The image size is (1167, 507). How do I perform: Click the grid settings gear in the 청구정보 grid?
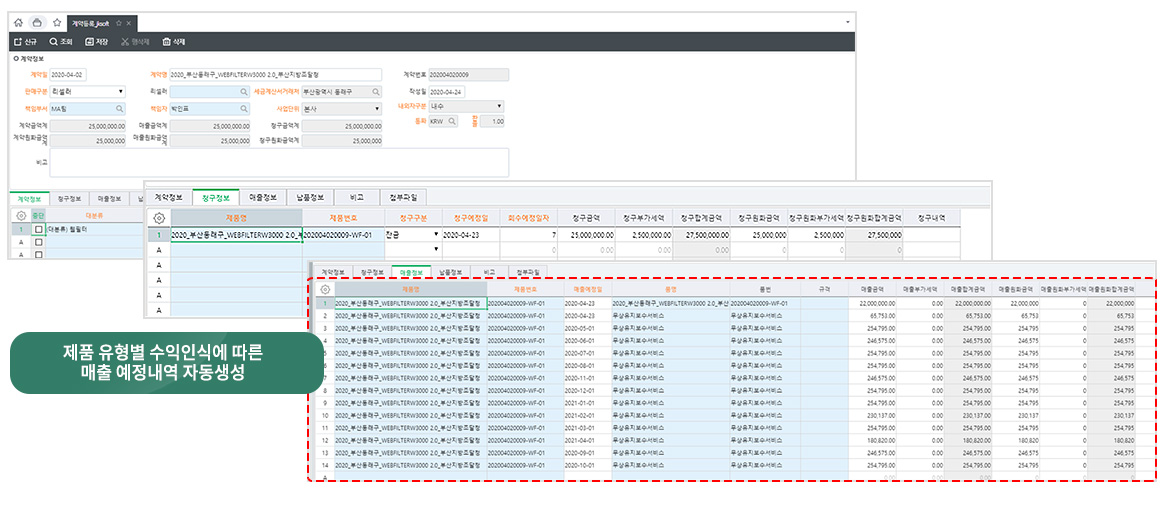click(158, 218)
